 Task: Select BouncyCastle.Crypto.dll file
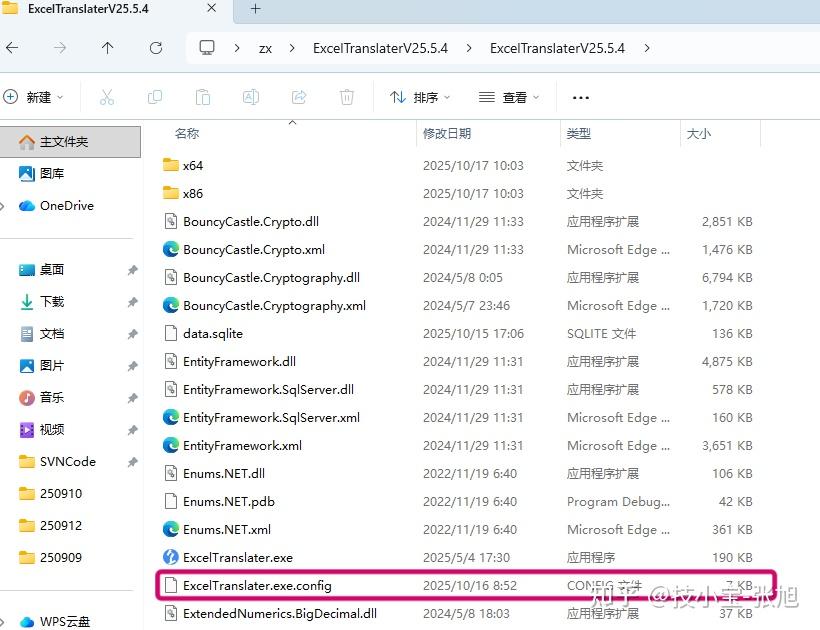(x=251, y=222)
